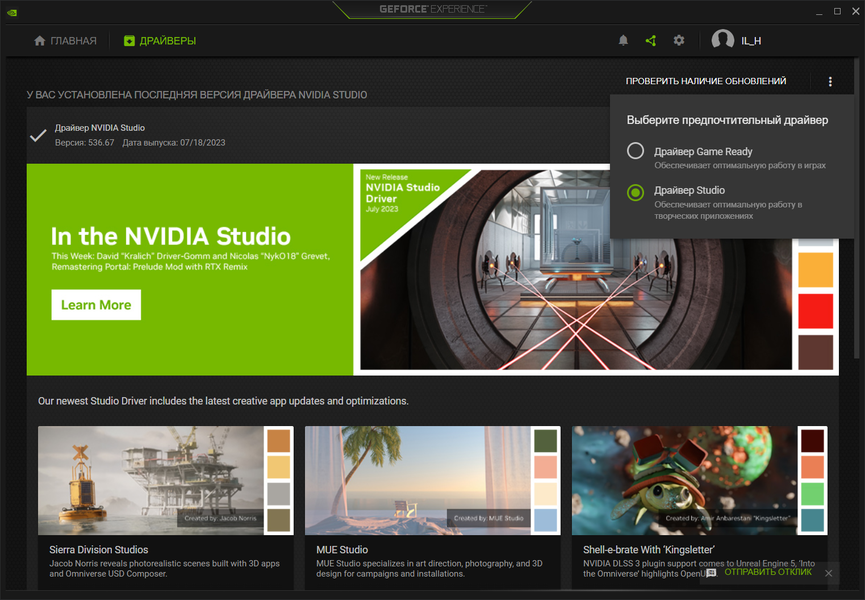
Task: Open settings gear icon
Action: [x=679, y=40]
